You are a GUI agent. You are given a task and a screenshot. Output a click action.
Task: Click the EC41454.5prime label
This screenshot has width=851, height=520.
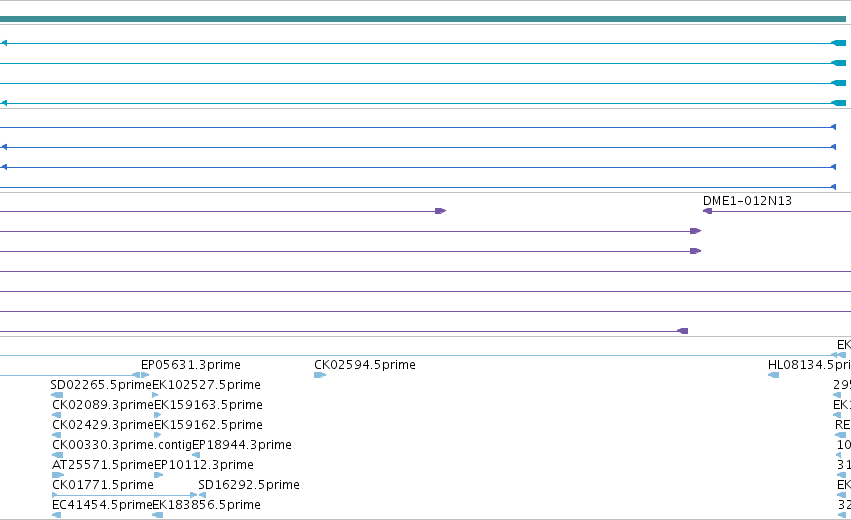(102, 505)
